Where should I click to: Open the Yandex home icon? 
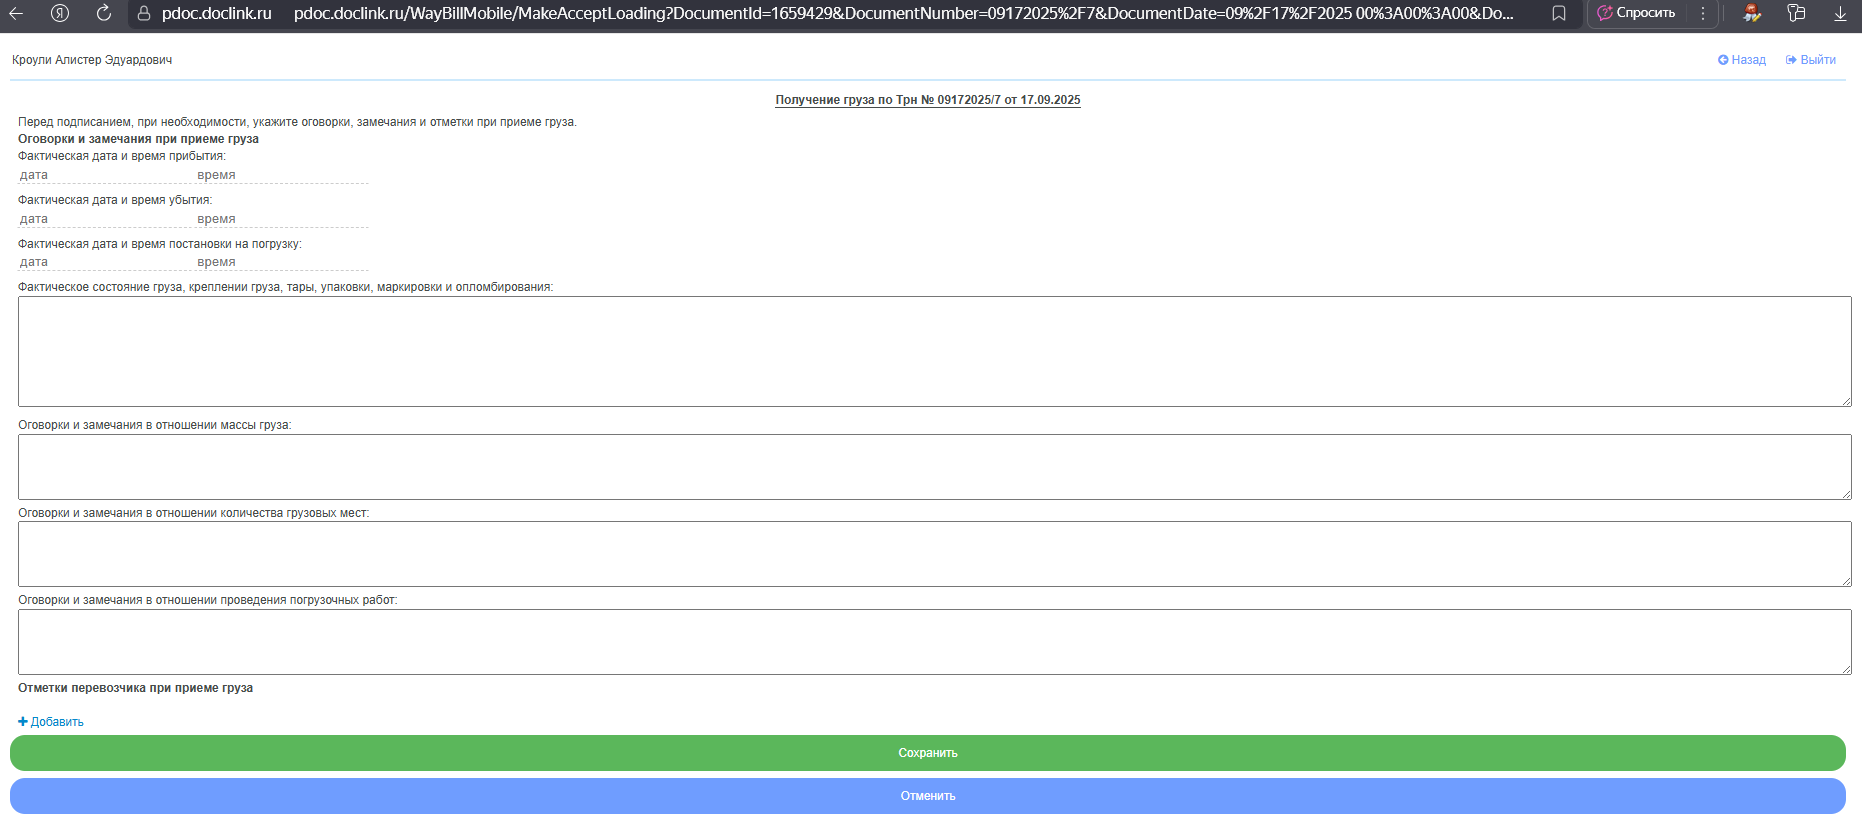pyautogui.click(x=60, y=13)
